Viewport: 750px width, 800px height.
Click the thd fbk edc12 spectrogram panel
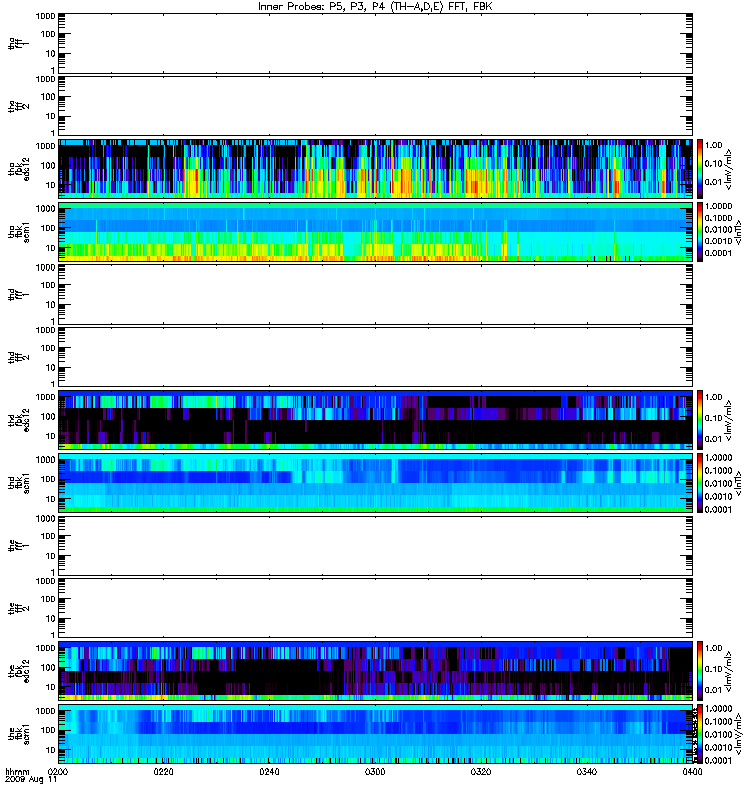[x=376, y=420]
